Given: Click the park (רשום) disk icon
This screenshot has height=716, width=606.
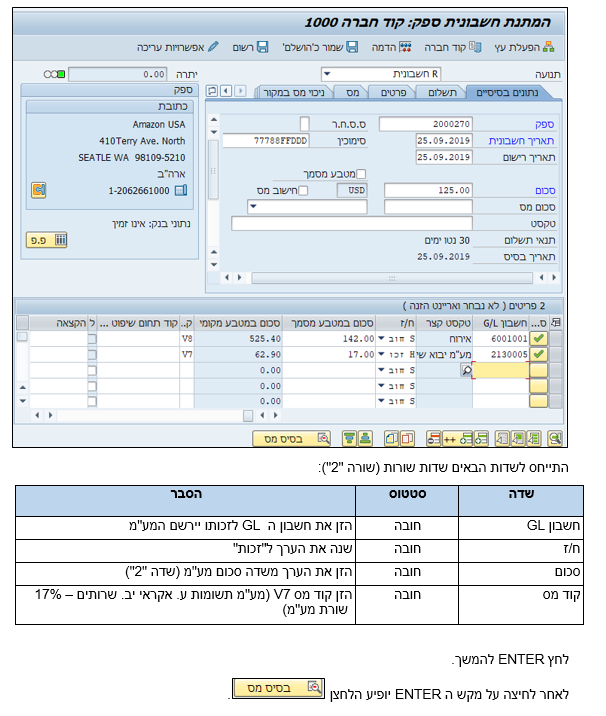Looking at the screenshot, I should 263,47.
